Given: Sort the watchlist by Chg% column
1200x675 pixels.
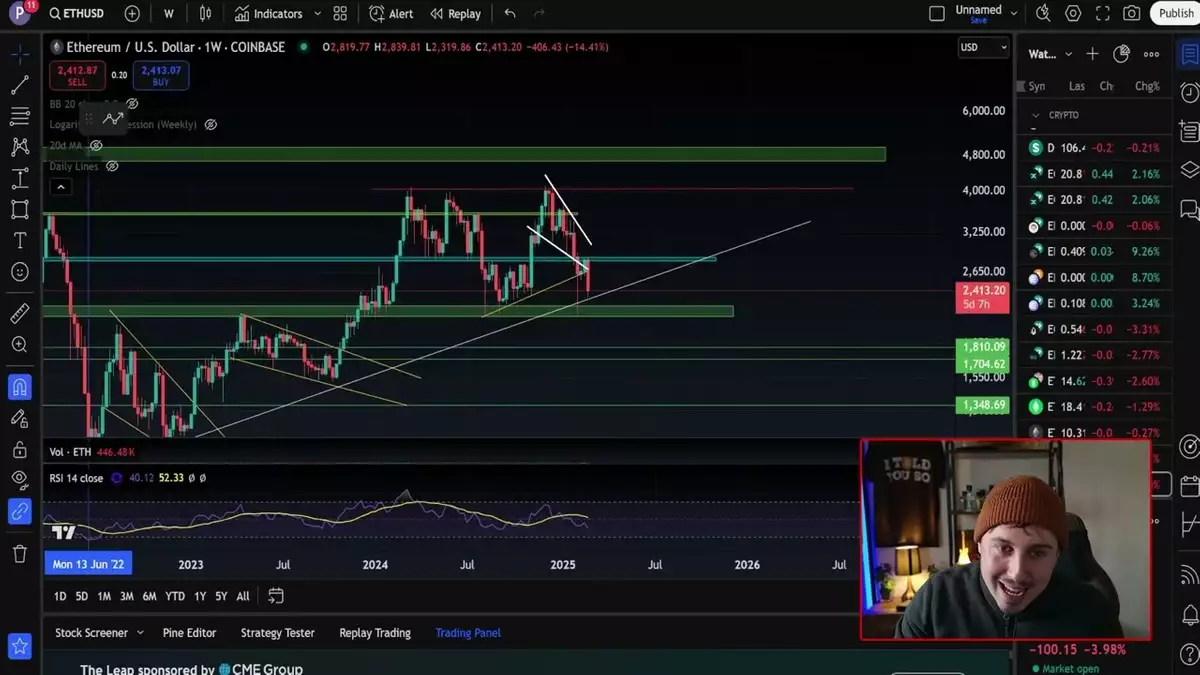Looking at the screenshot, I should [x=1147, y=86].
